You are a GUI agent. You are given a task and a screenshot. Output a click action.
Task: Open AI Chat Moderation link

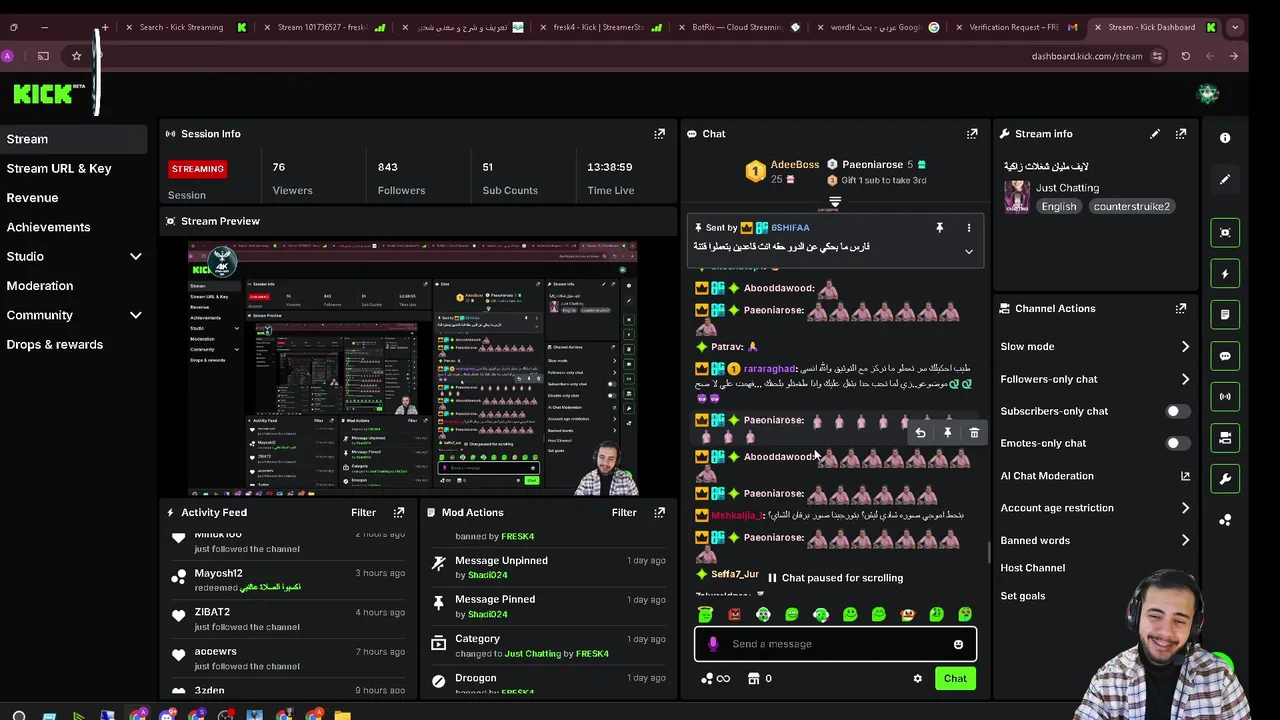click(x=1095, y=476)
